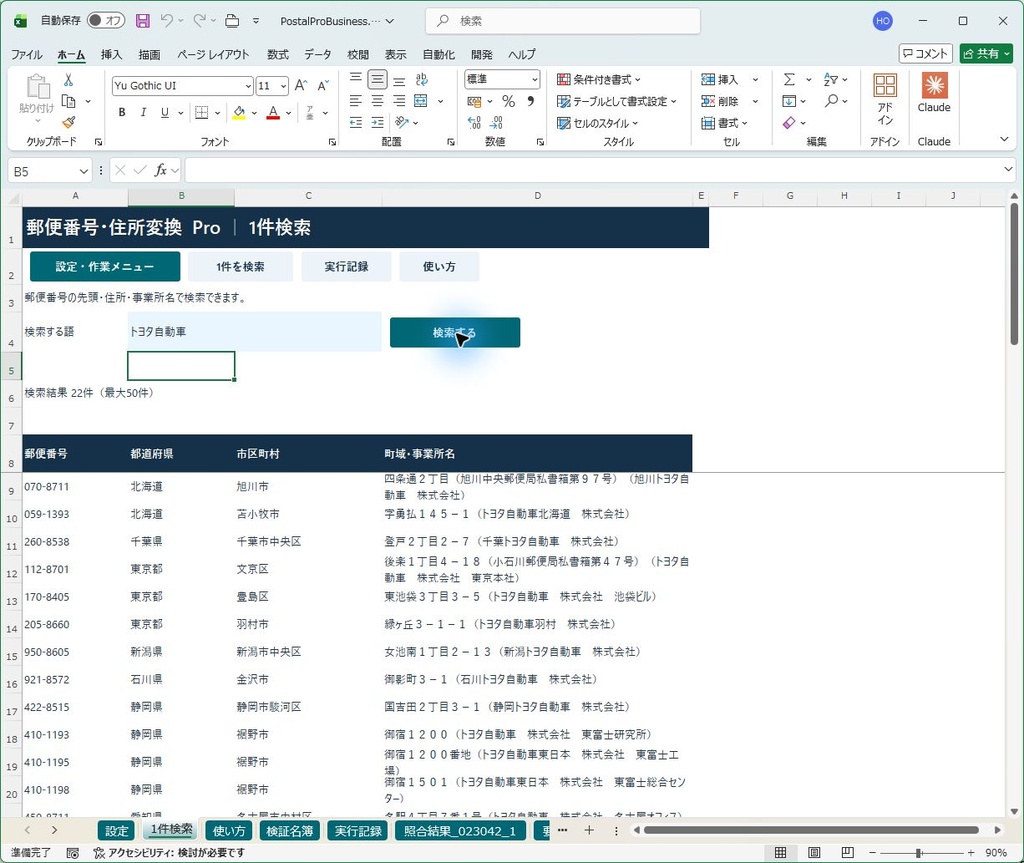The image size is (1024, 863).
Task: Increase font size with larger A icon
Action: click(x=300, y=86)
